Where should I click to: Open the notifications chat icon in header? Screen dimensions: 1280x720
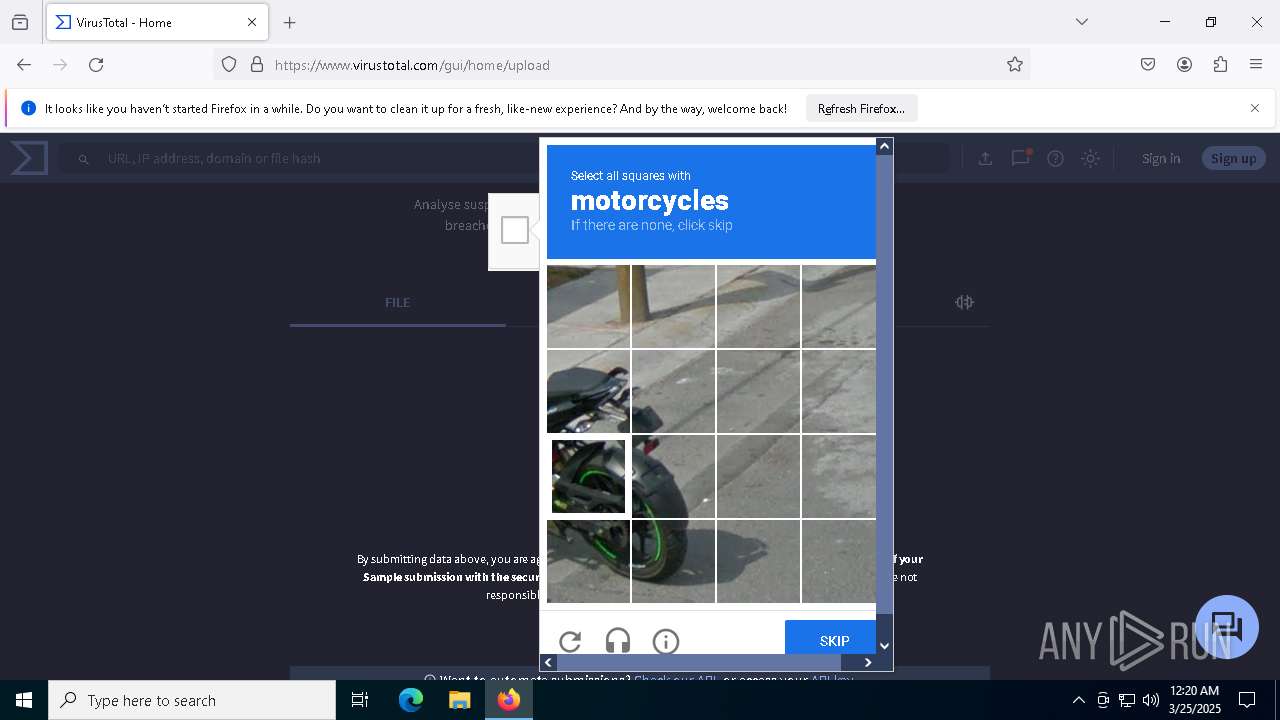coord(1020,158)
